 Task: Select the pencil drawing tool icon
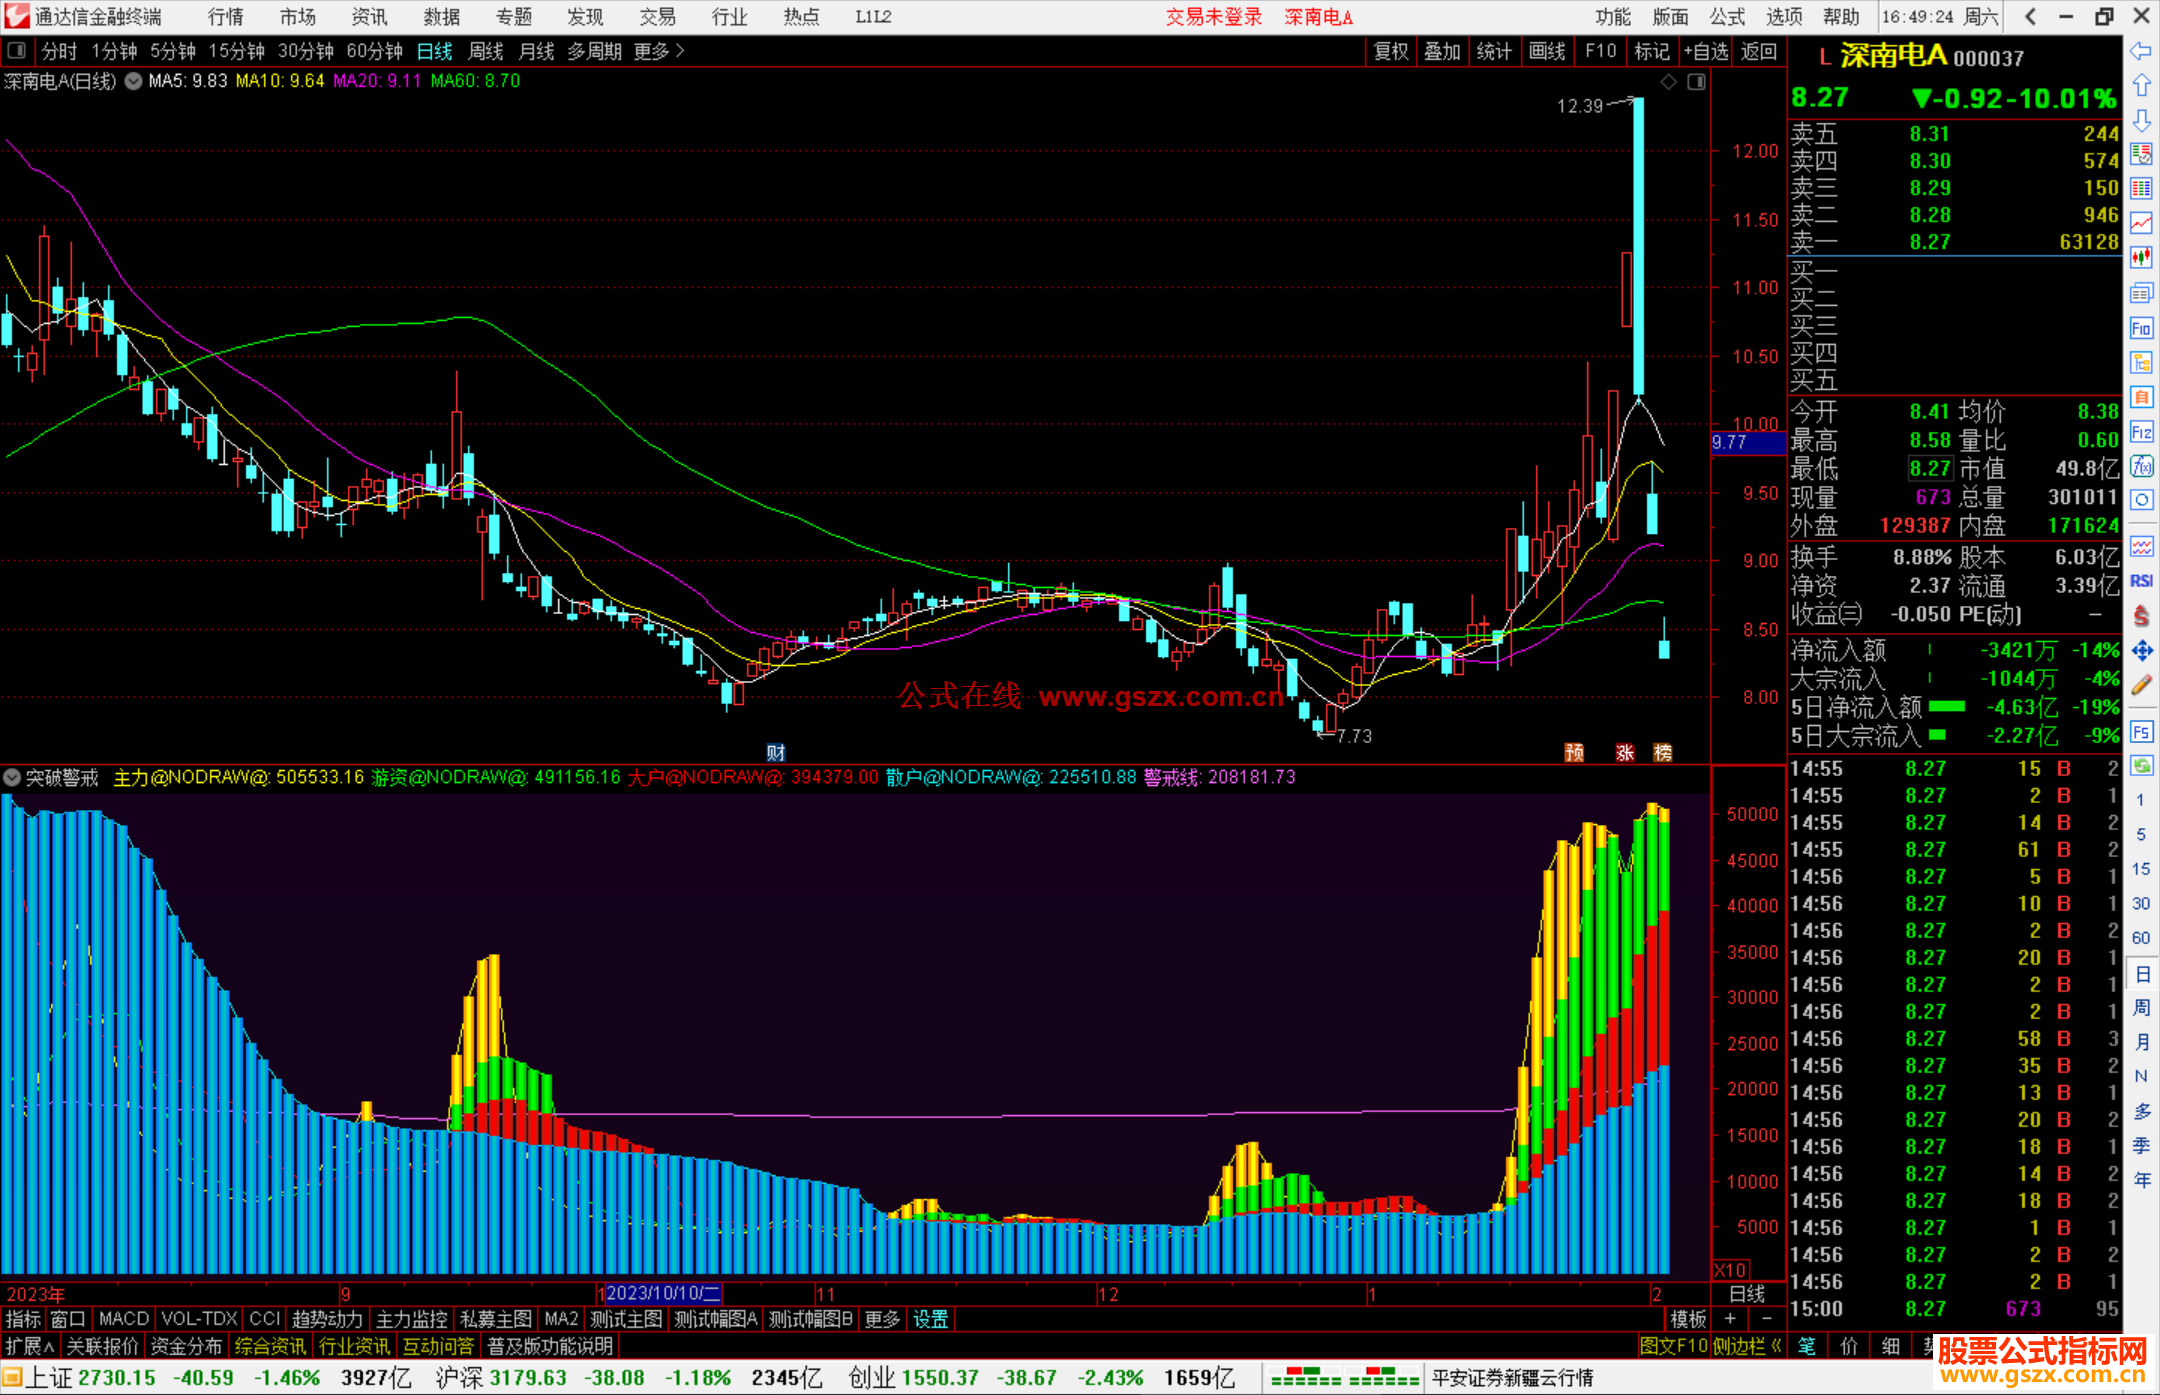2141,685
